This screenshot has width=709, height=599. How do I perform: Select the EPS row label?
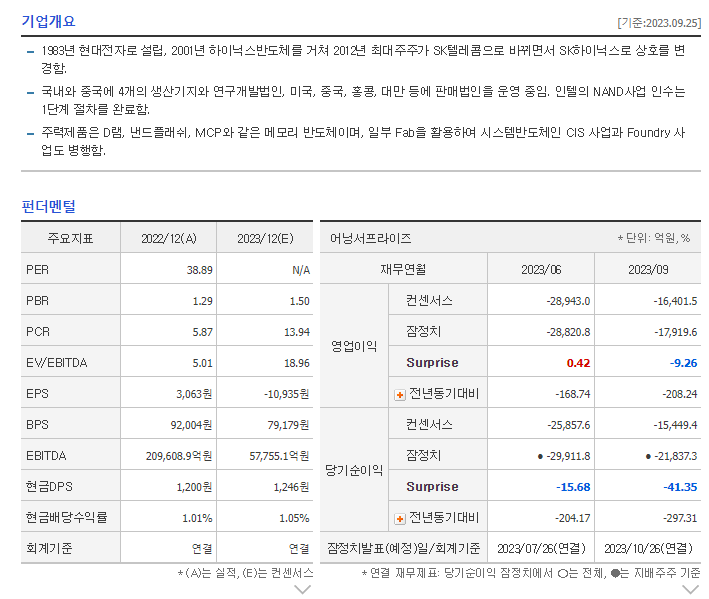(x=38, y=394)
